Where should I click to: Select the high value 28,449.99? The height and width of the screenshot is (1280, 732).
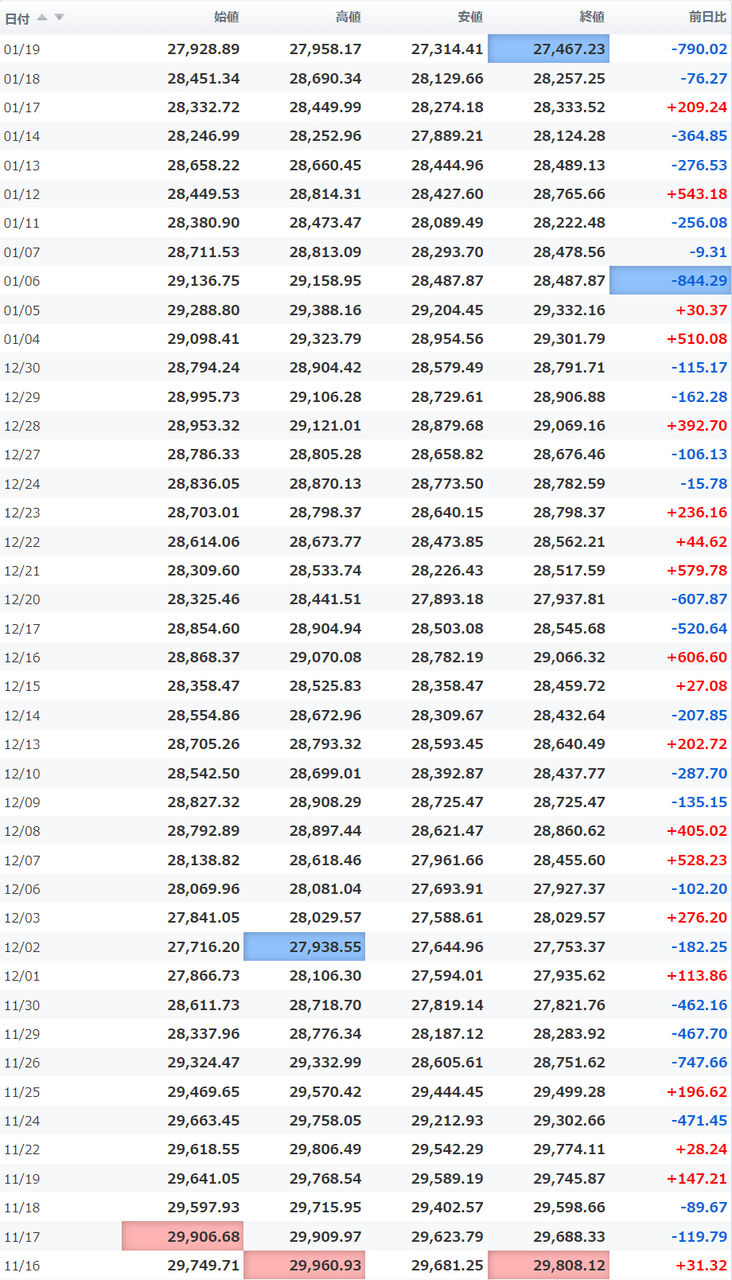coord(326,107)
